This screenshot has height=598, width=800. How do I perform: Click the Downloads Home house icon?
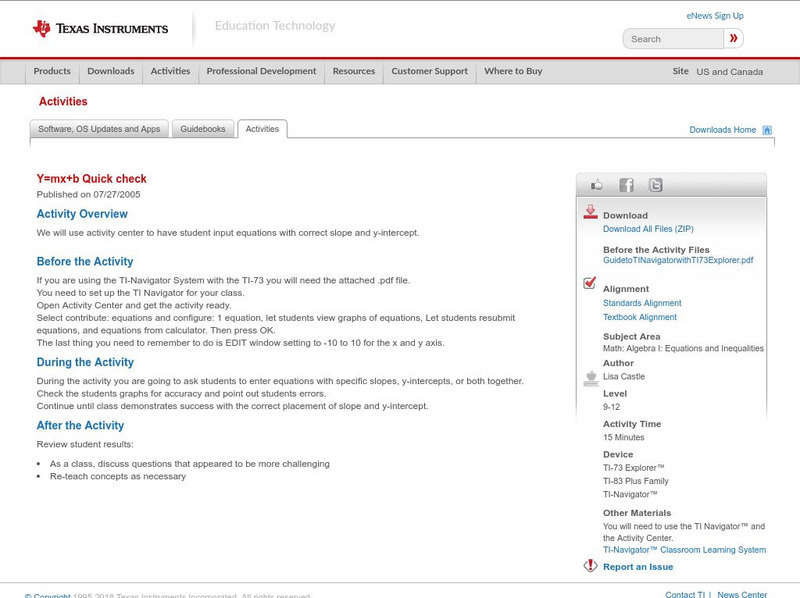(x=767, y=130)
